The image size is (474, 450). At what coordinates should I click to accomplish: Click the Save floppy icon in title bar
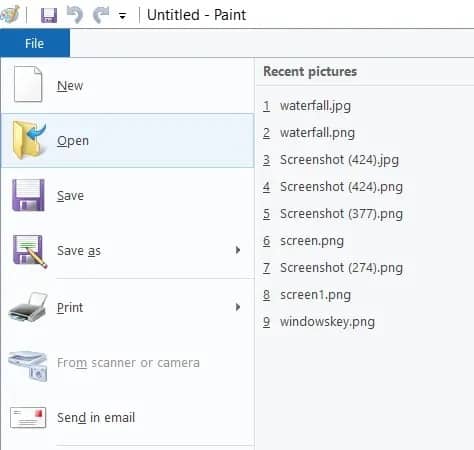pyautogui.click(x=49, y=15)
